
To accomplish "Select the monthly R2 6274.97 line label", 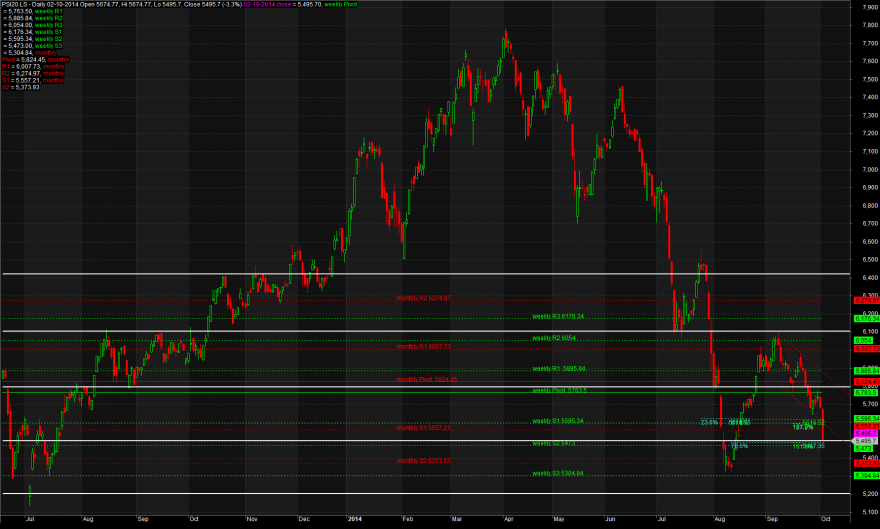I will (x=423, y=298).
